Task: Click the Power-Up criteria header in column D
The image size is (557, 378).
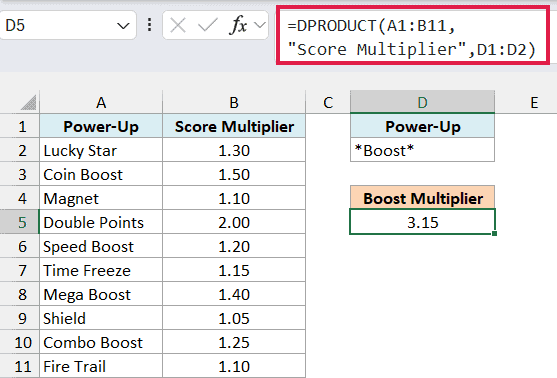Action: [x=422, y=126]
